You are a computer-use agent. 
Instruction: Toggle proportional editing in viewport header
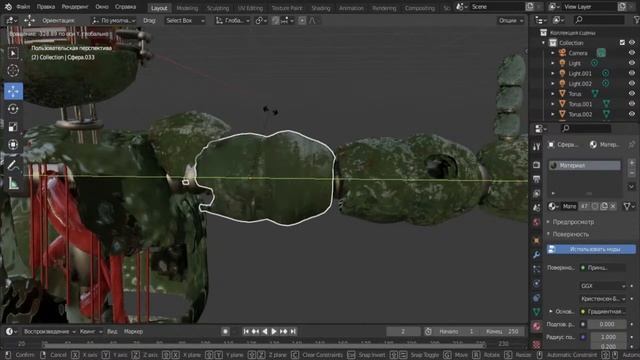[x=302, y=20]
